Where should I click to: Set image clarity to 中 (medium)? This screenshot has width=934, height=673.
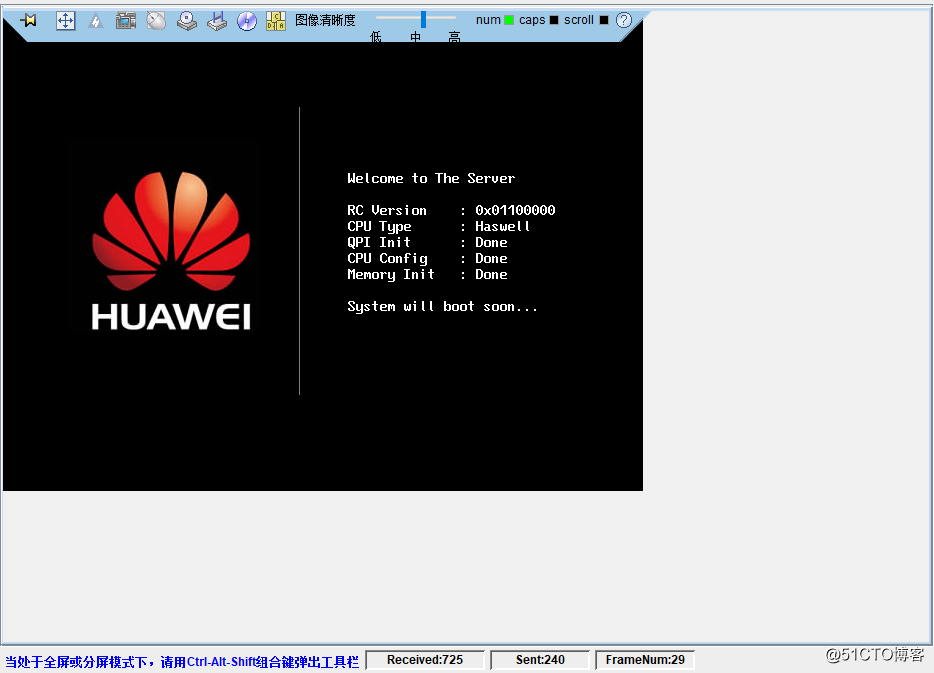click(x=415, y=38)
